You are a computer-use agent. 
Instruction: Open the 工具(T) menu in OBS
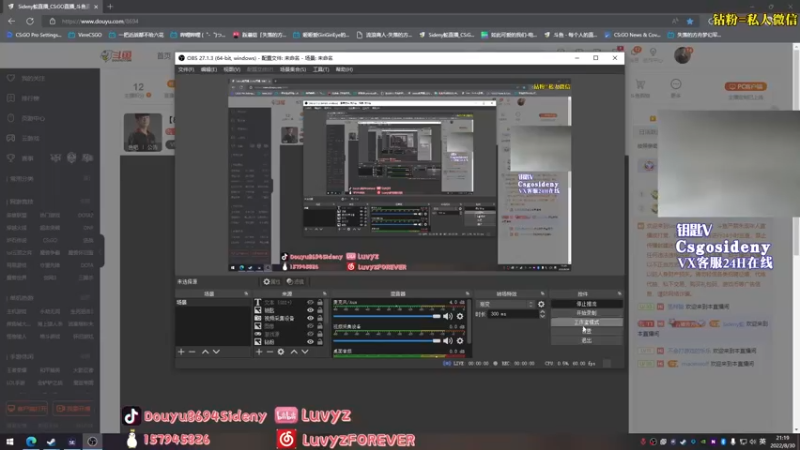tap(321, 69)
